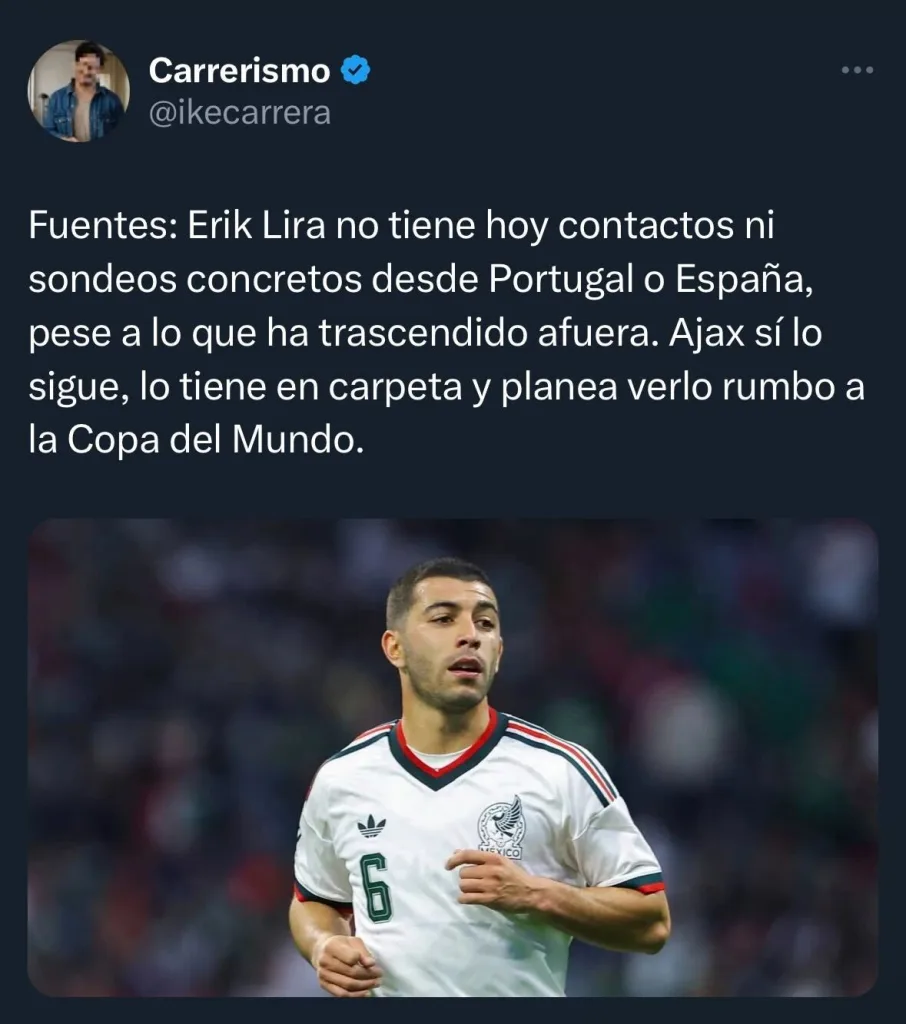The height and width of the screenshot is (1024, 906).
Task: Select the name "Erik Lira" in the tweet
Action: pyautogui.click(x=256, y=226)
